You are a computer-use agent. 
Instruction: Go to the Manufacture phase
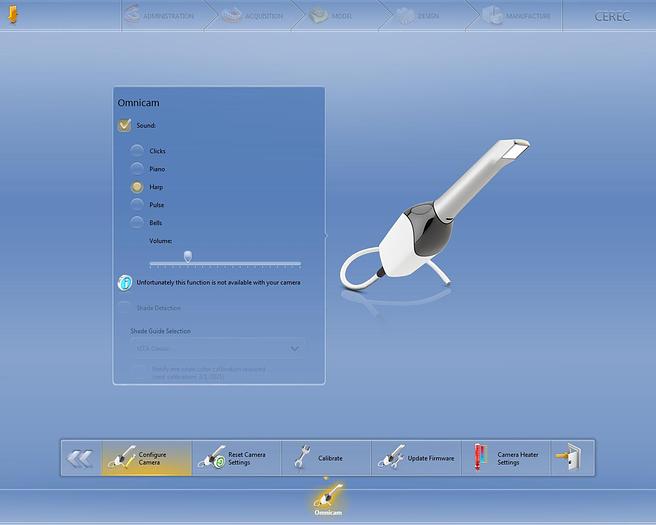(x=517, y=15)
